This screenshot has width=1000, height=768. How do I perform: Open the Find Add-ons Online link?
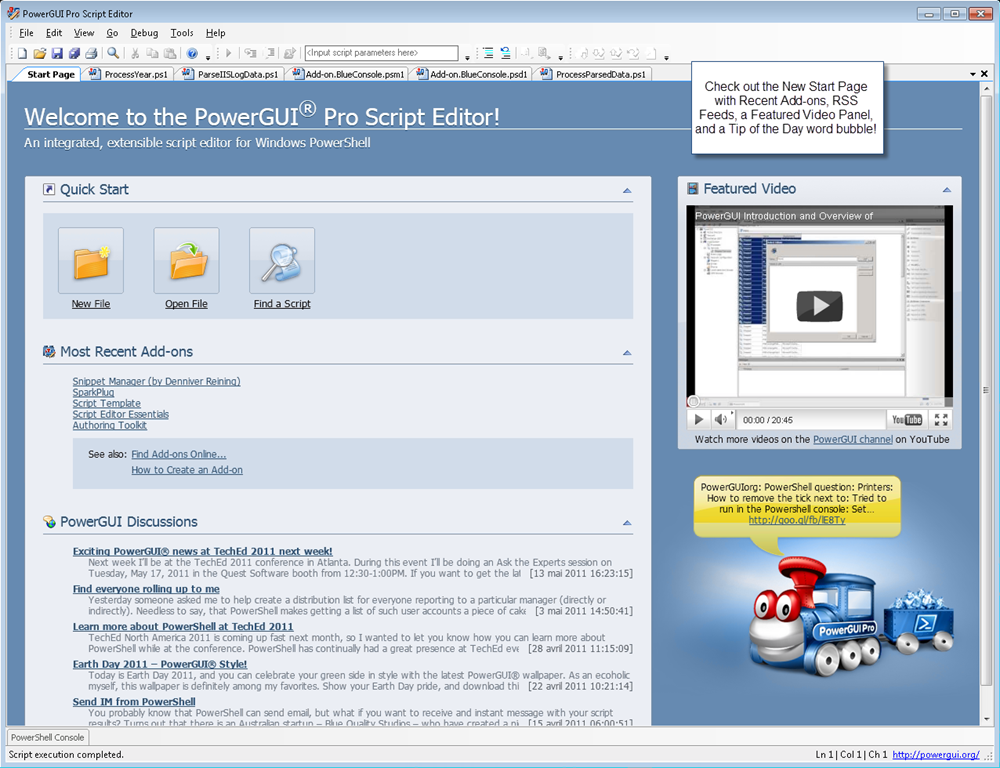(179, 454)
